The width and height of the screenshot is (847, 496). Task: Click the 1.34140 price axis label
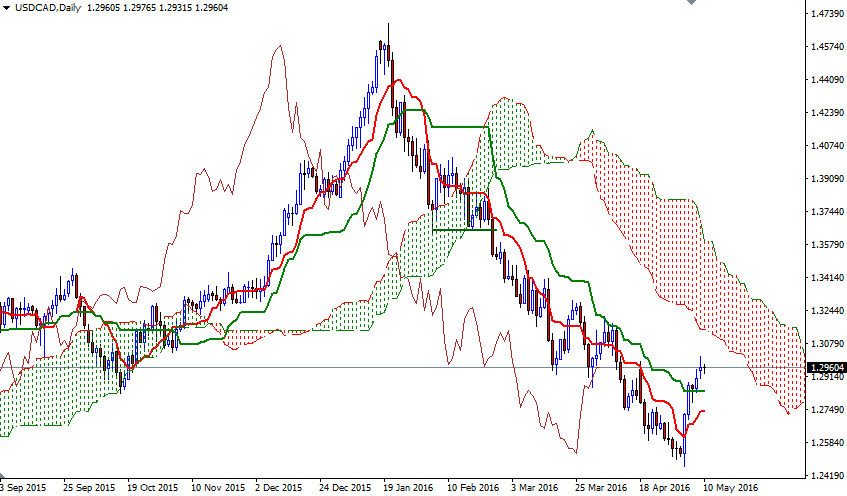[x=827, y=278]
